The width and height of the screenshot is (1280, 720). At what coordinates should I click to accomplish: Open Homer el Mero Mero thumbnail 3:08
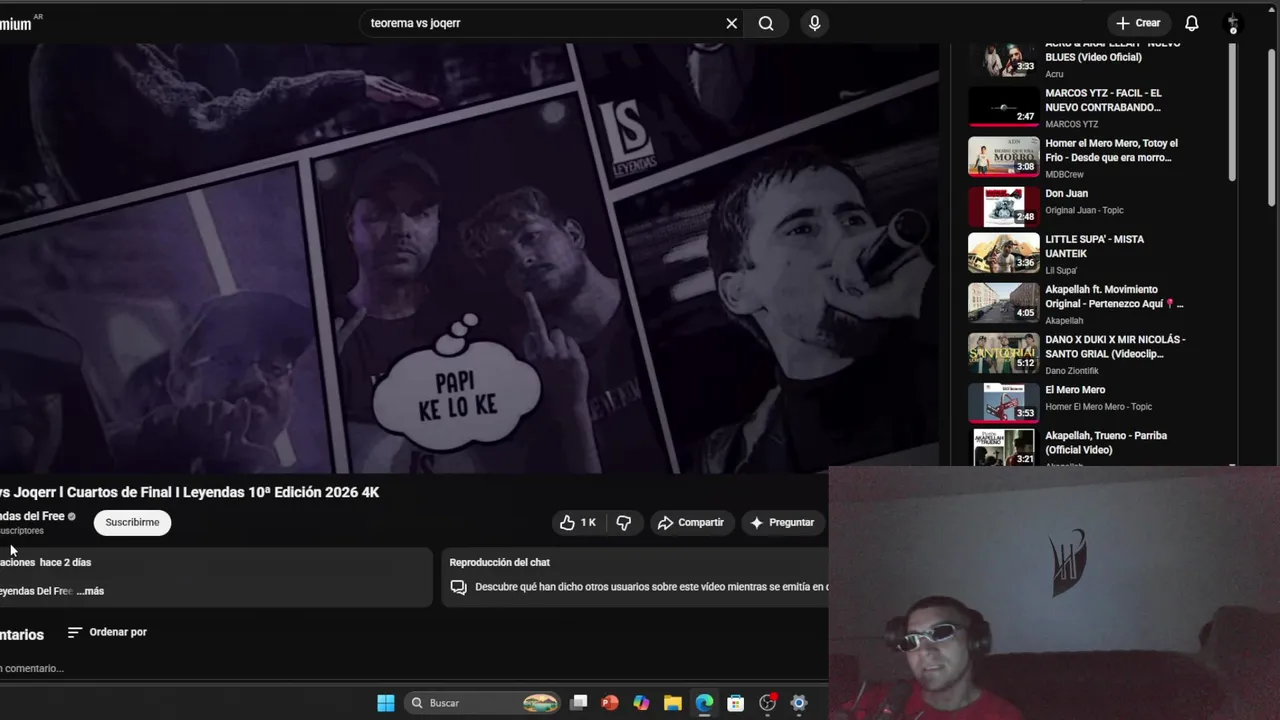point(1003,156)
